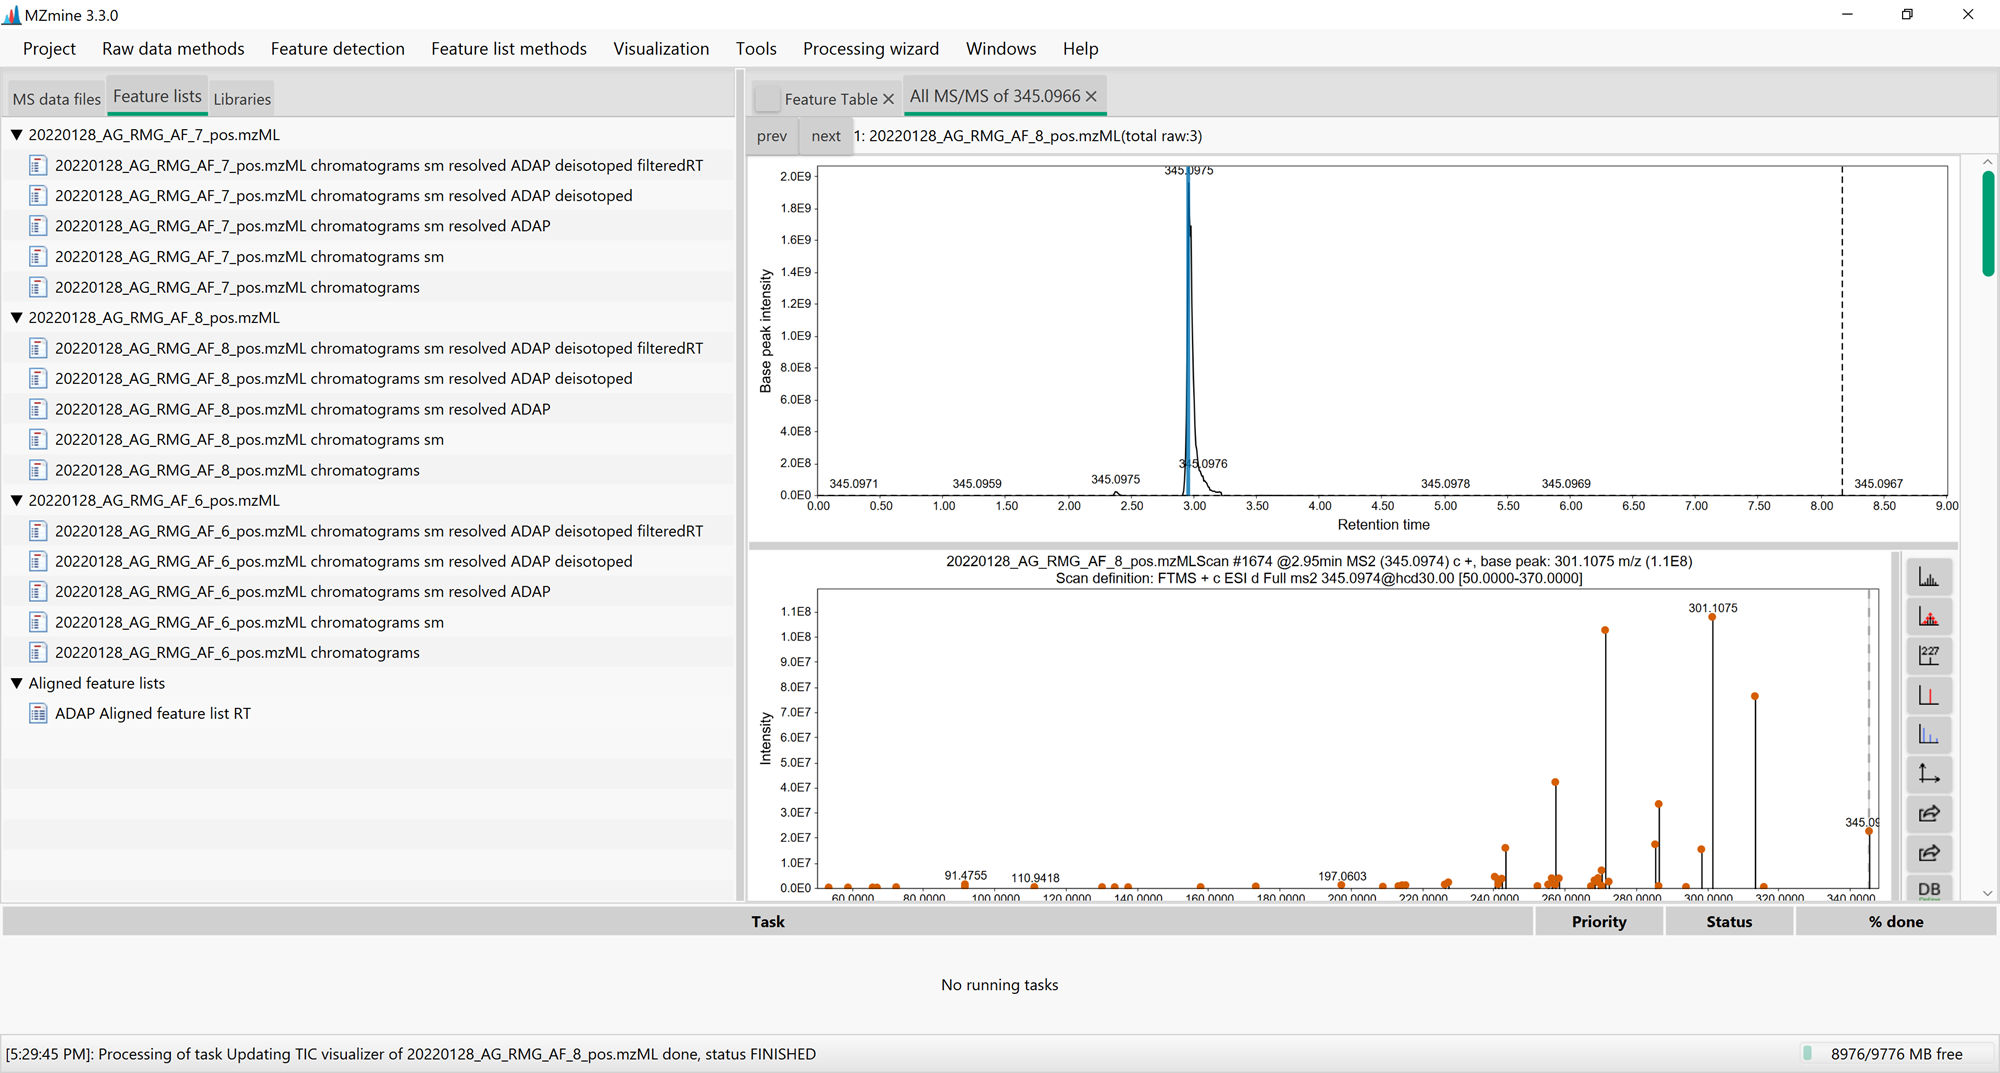The image size is (2000, 1073).
Task: Click the single red peak display icon
Action: pos(1929,694)
